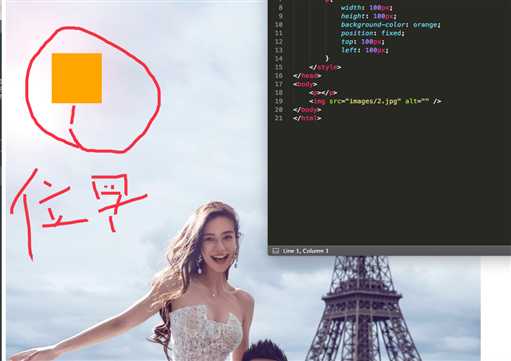The width and height of the screenshot is (511, 361).
Task: Click the opening "<body>" tag in the editor
Action: 305,84
